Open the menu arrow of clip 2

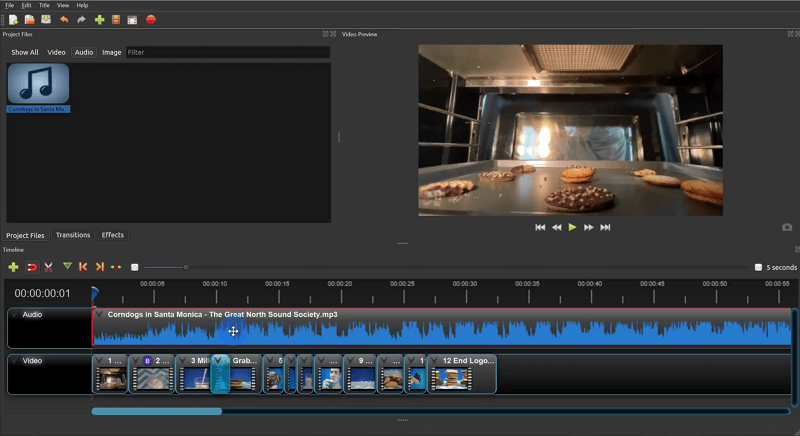(136, 361)
